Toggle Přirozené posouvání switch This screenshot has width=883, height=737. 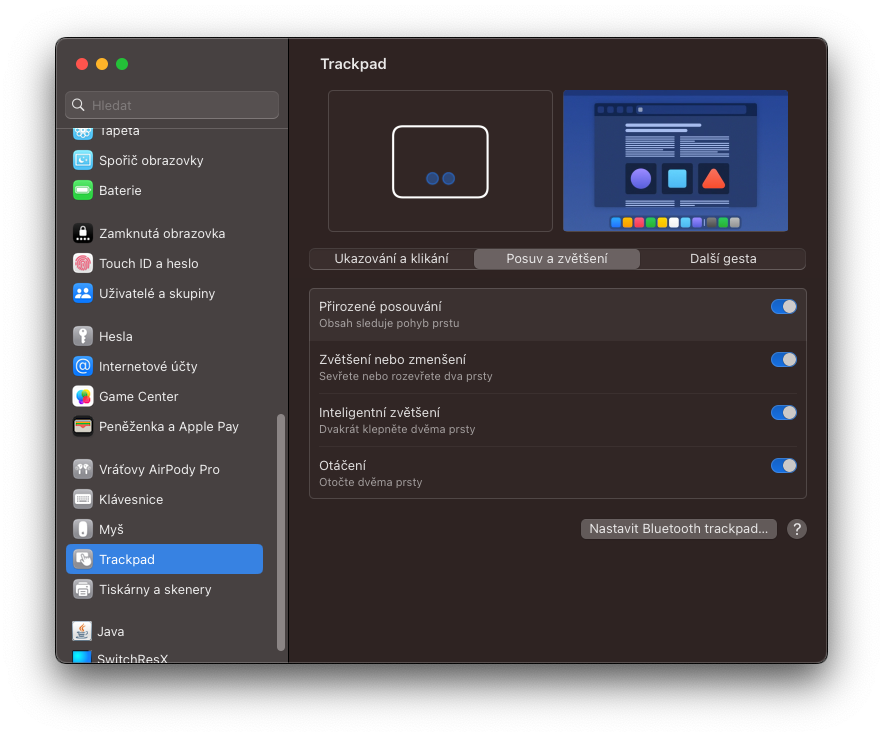[783, 307]
